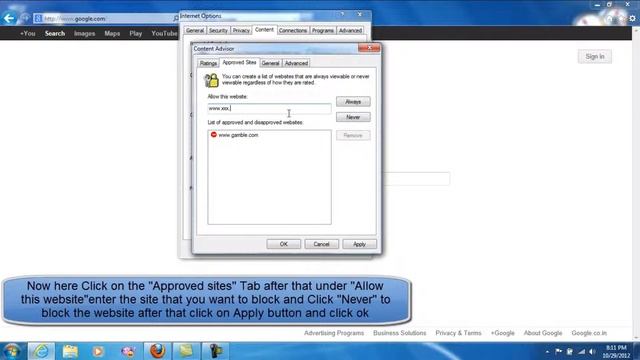Click Content Advisor Cancel button

pos(321,244)
